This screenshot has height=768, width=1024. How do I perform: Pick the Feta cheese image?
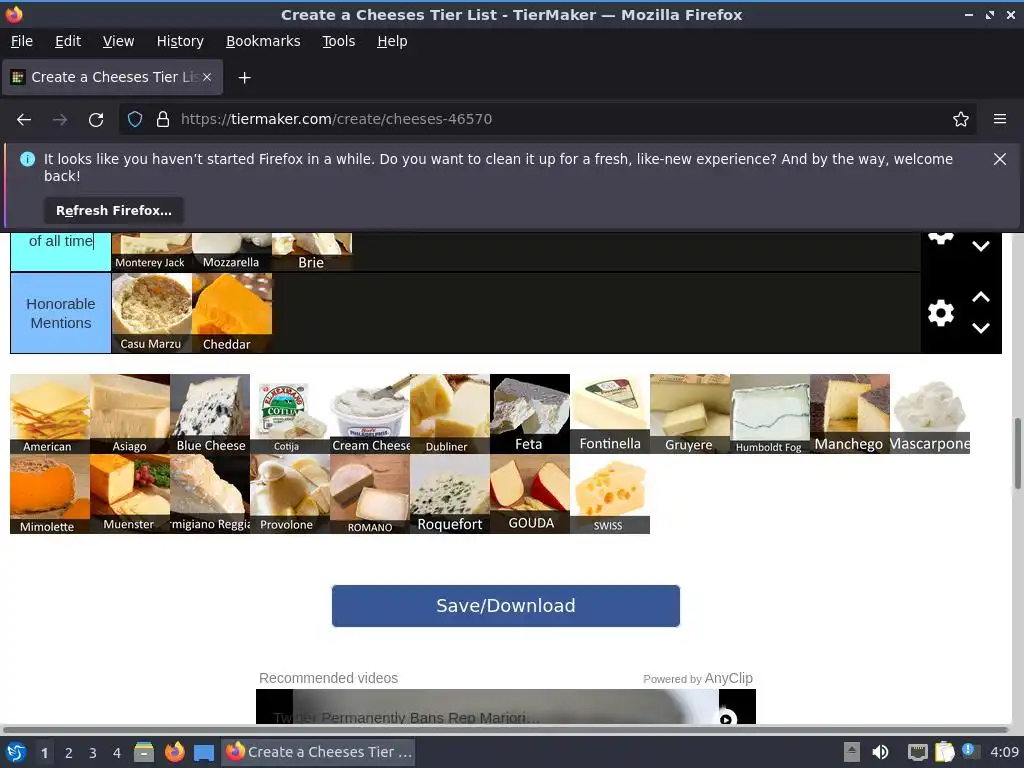pyautogui.click(x=530, y=414)
